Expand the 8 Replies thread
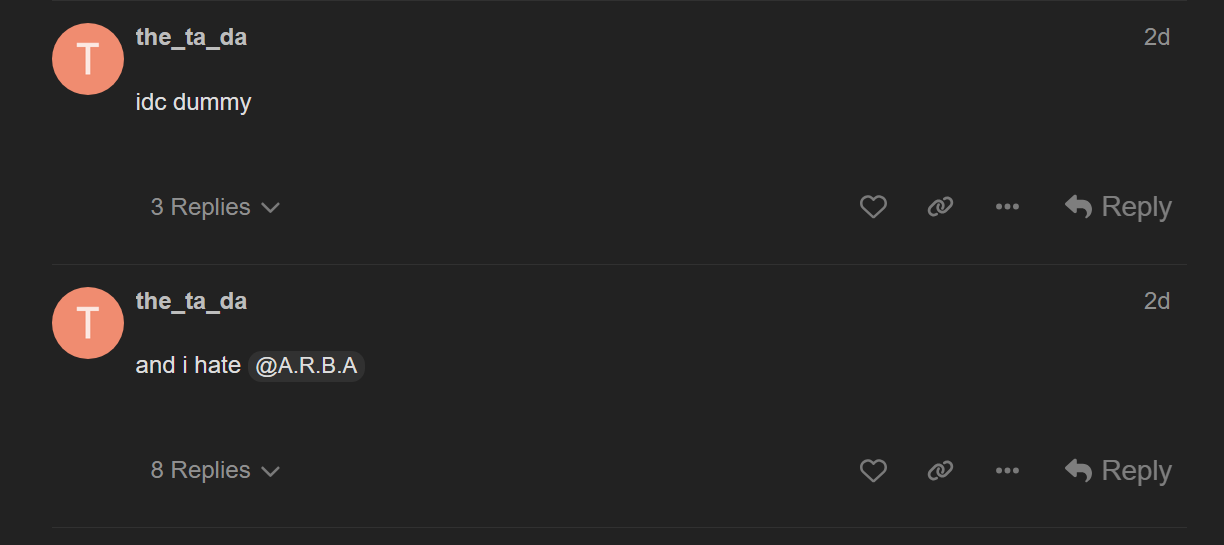The width and height of the screenshot is (1224, 545). [215, 470]
